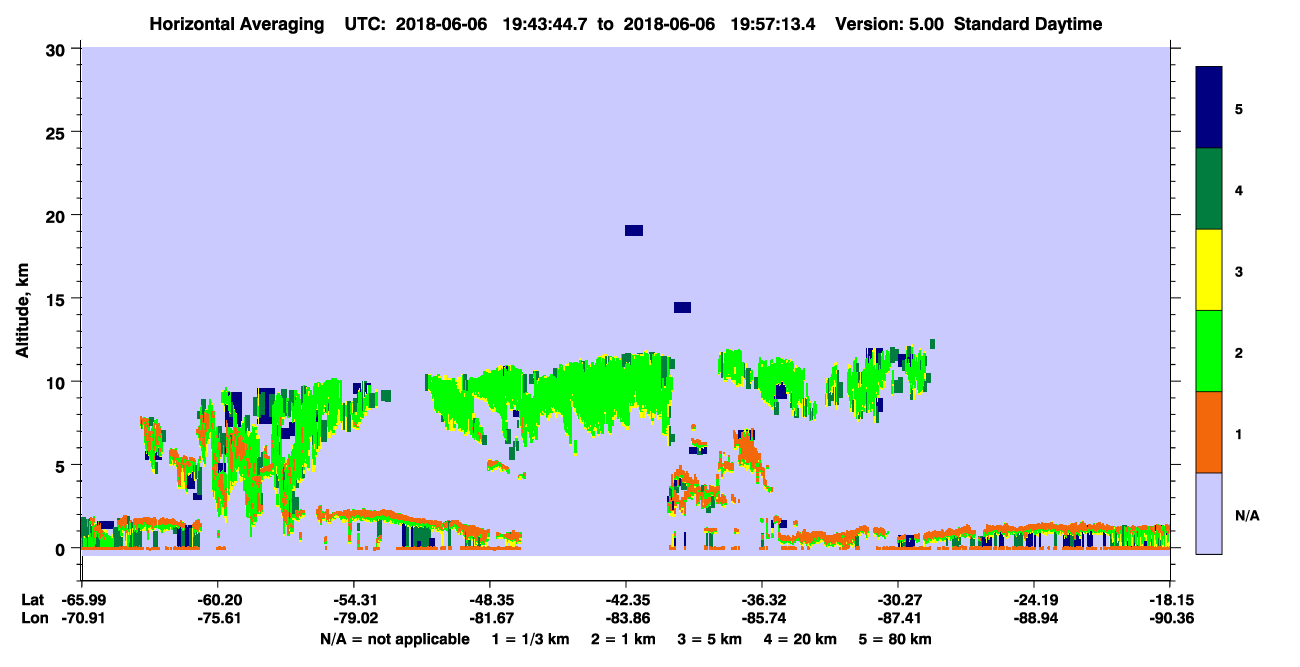Screen dimensions: 1300x667
Task: Click legend text 'N/A = not applicable'
Action: [394, 639]
